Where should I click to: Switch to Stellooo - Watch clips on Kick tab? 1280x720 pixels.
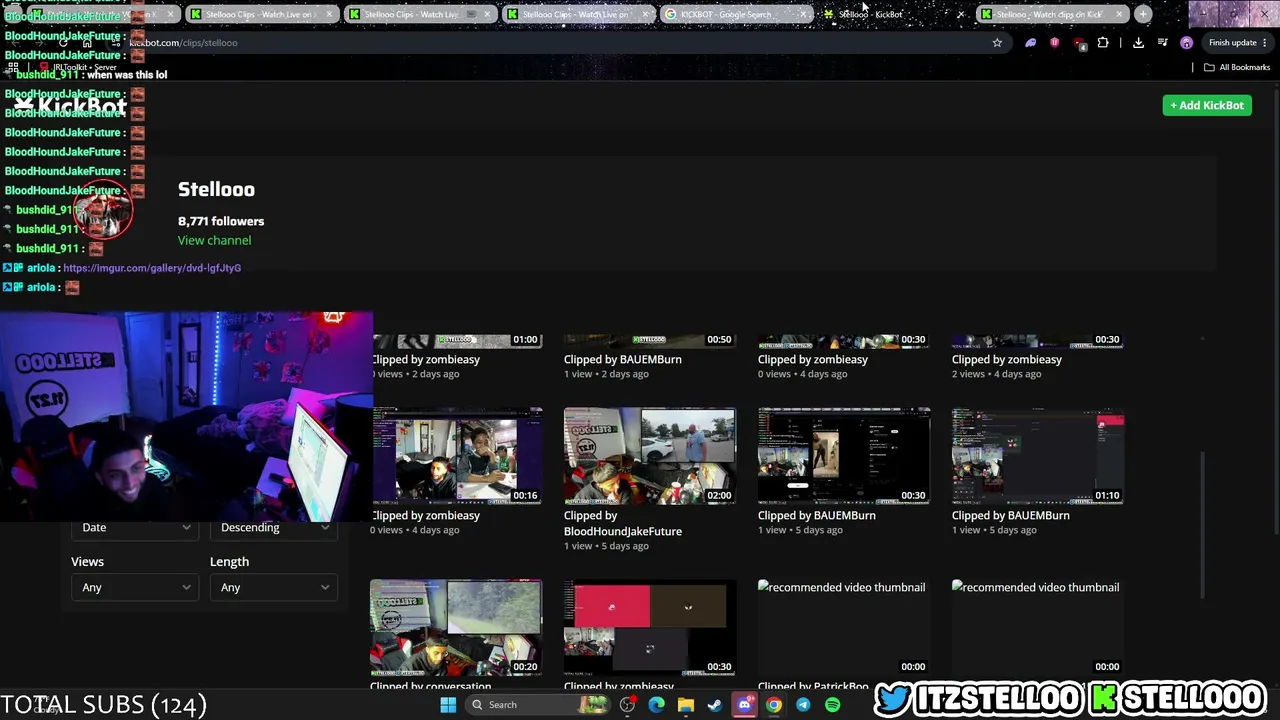pyautogui.click(x=1053, y=14)
